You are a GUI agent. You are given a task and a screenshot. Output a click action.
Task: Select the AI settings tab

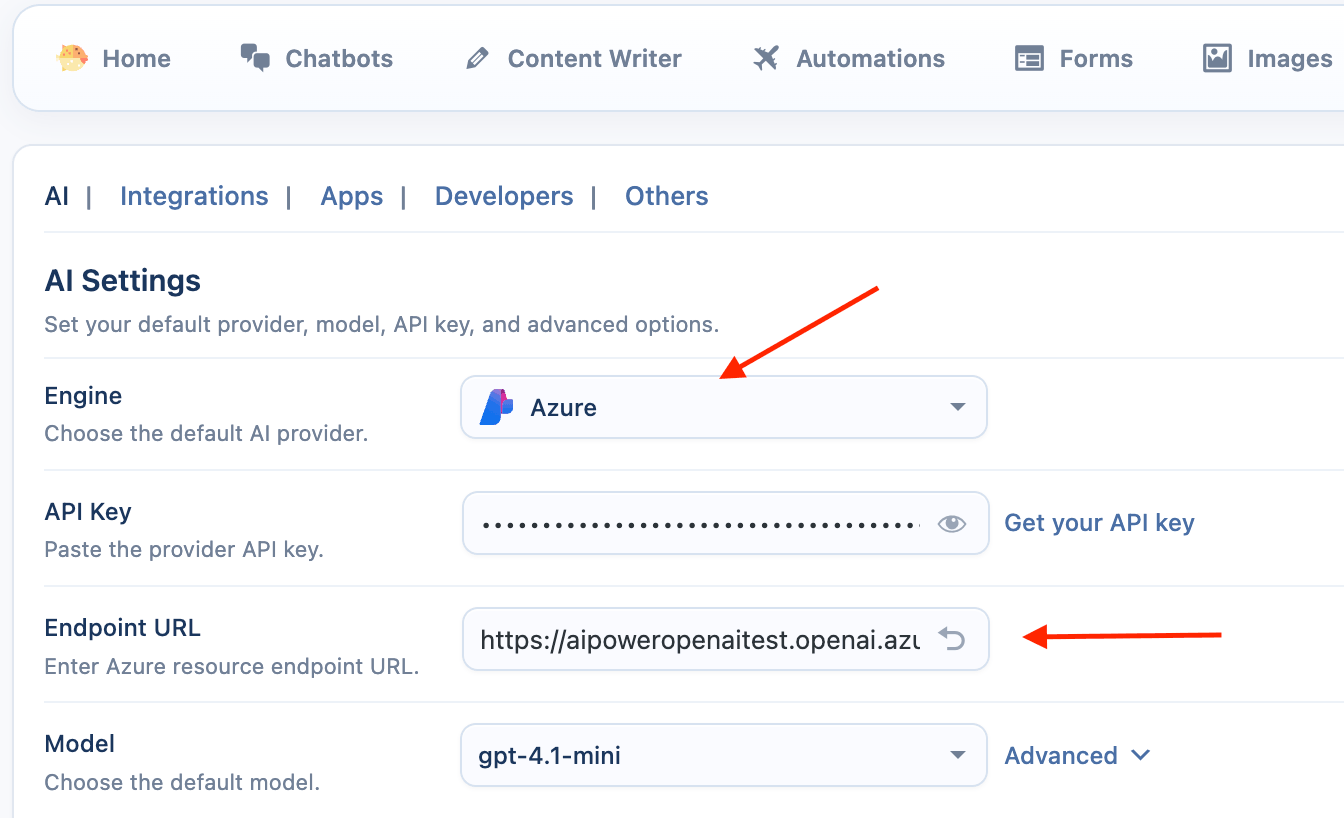pos(57,196)
